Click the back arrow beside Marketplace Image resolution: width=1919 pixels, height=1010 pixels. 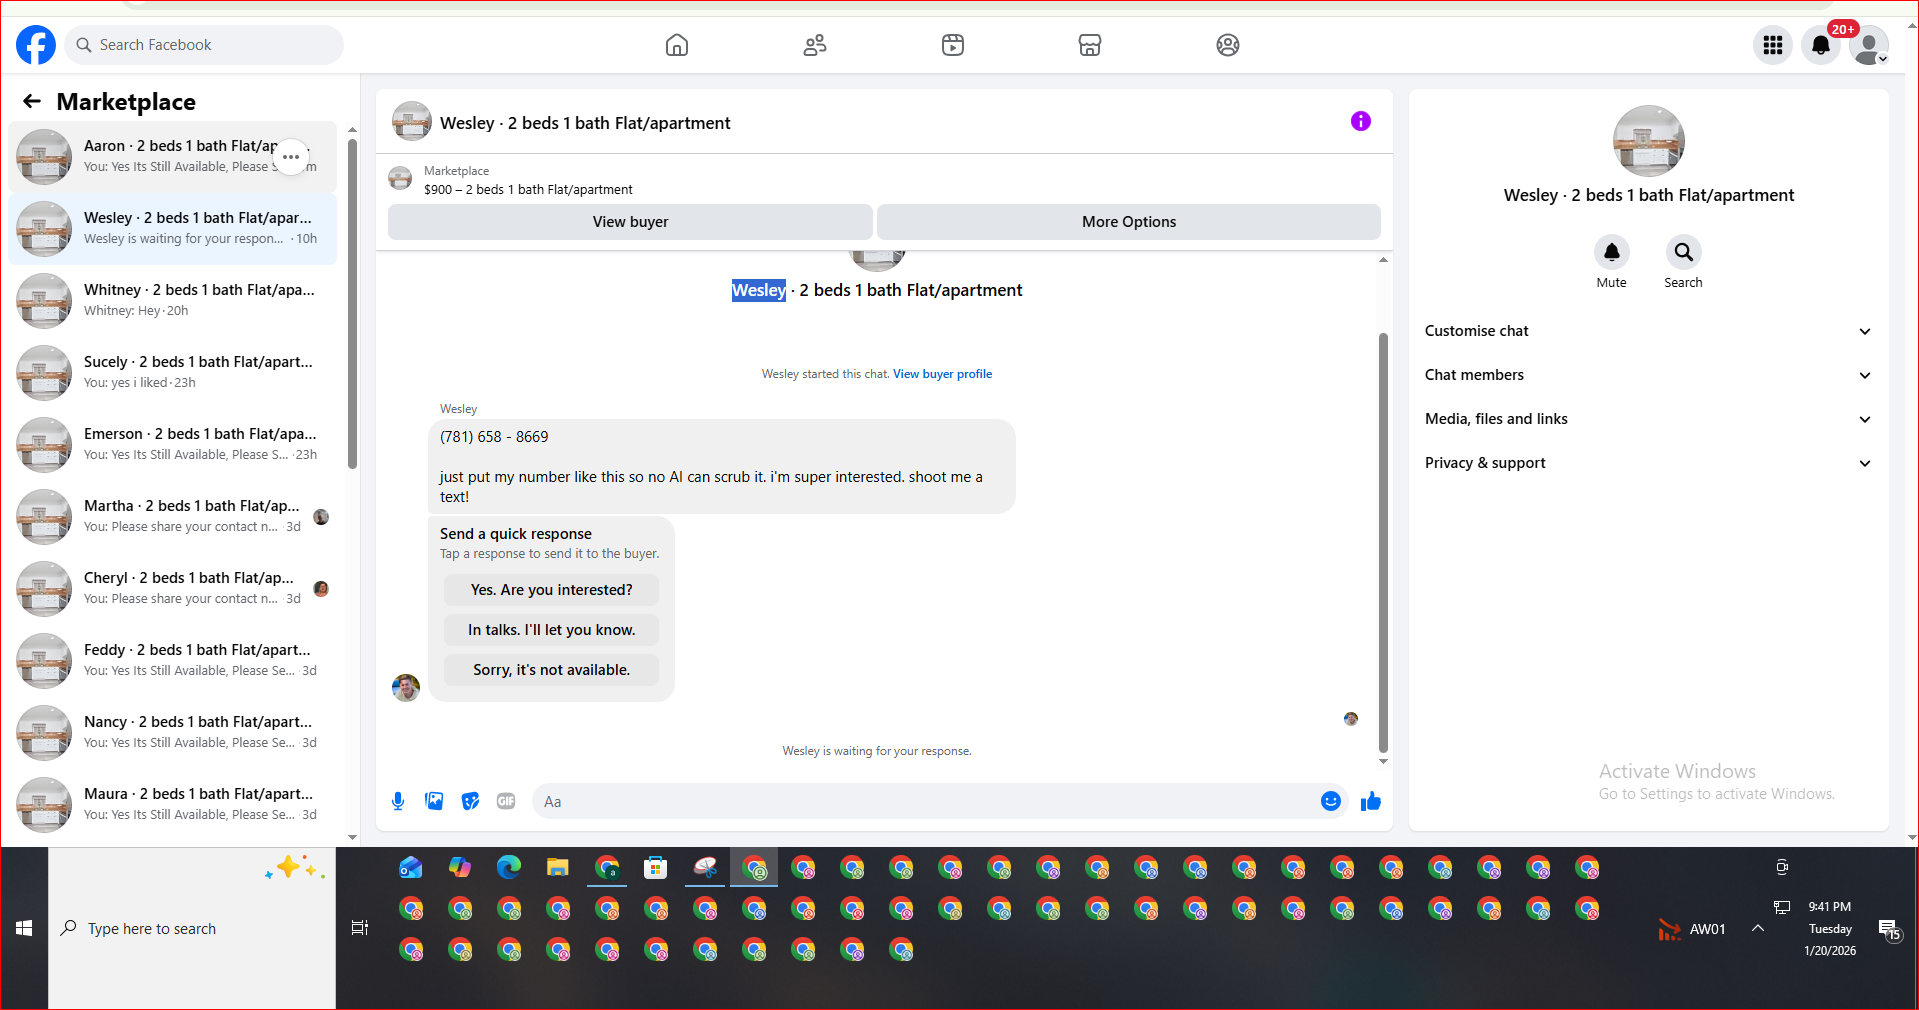coord(32,101)
